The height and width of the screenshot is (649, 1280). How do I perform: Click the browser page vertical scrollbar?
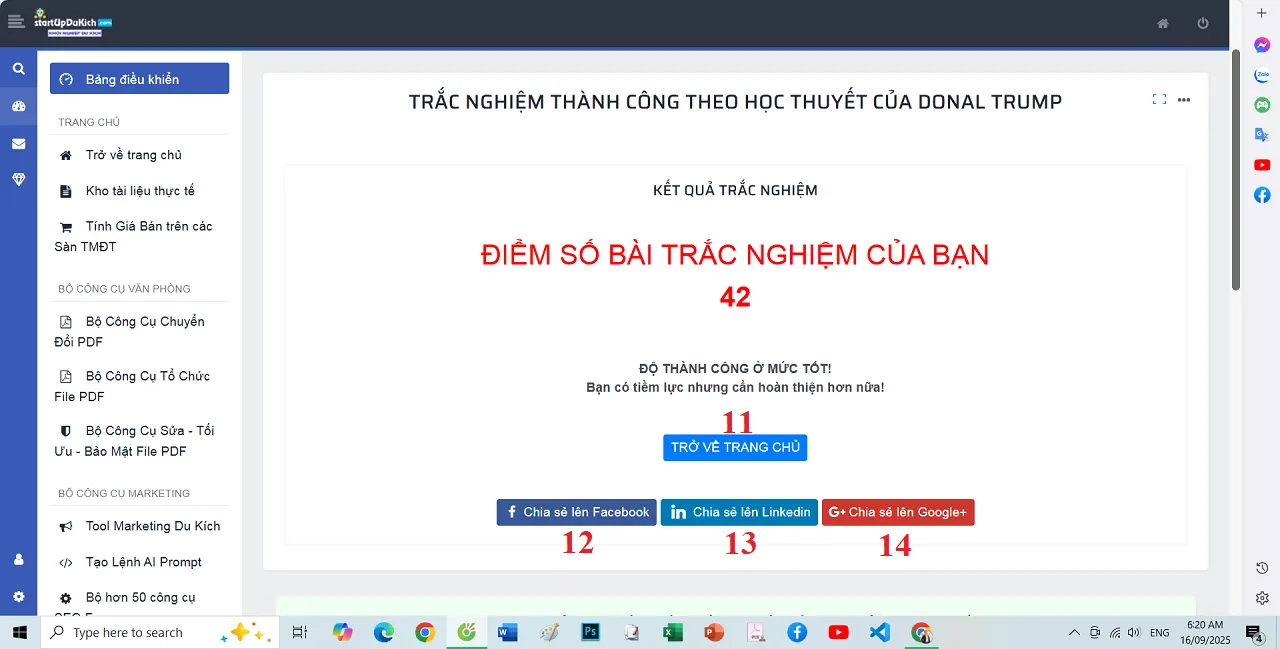1236,170
